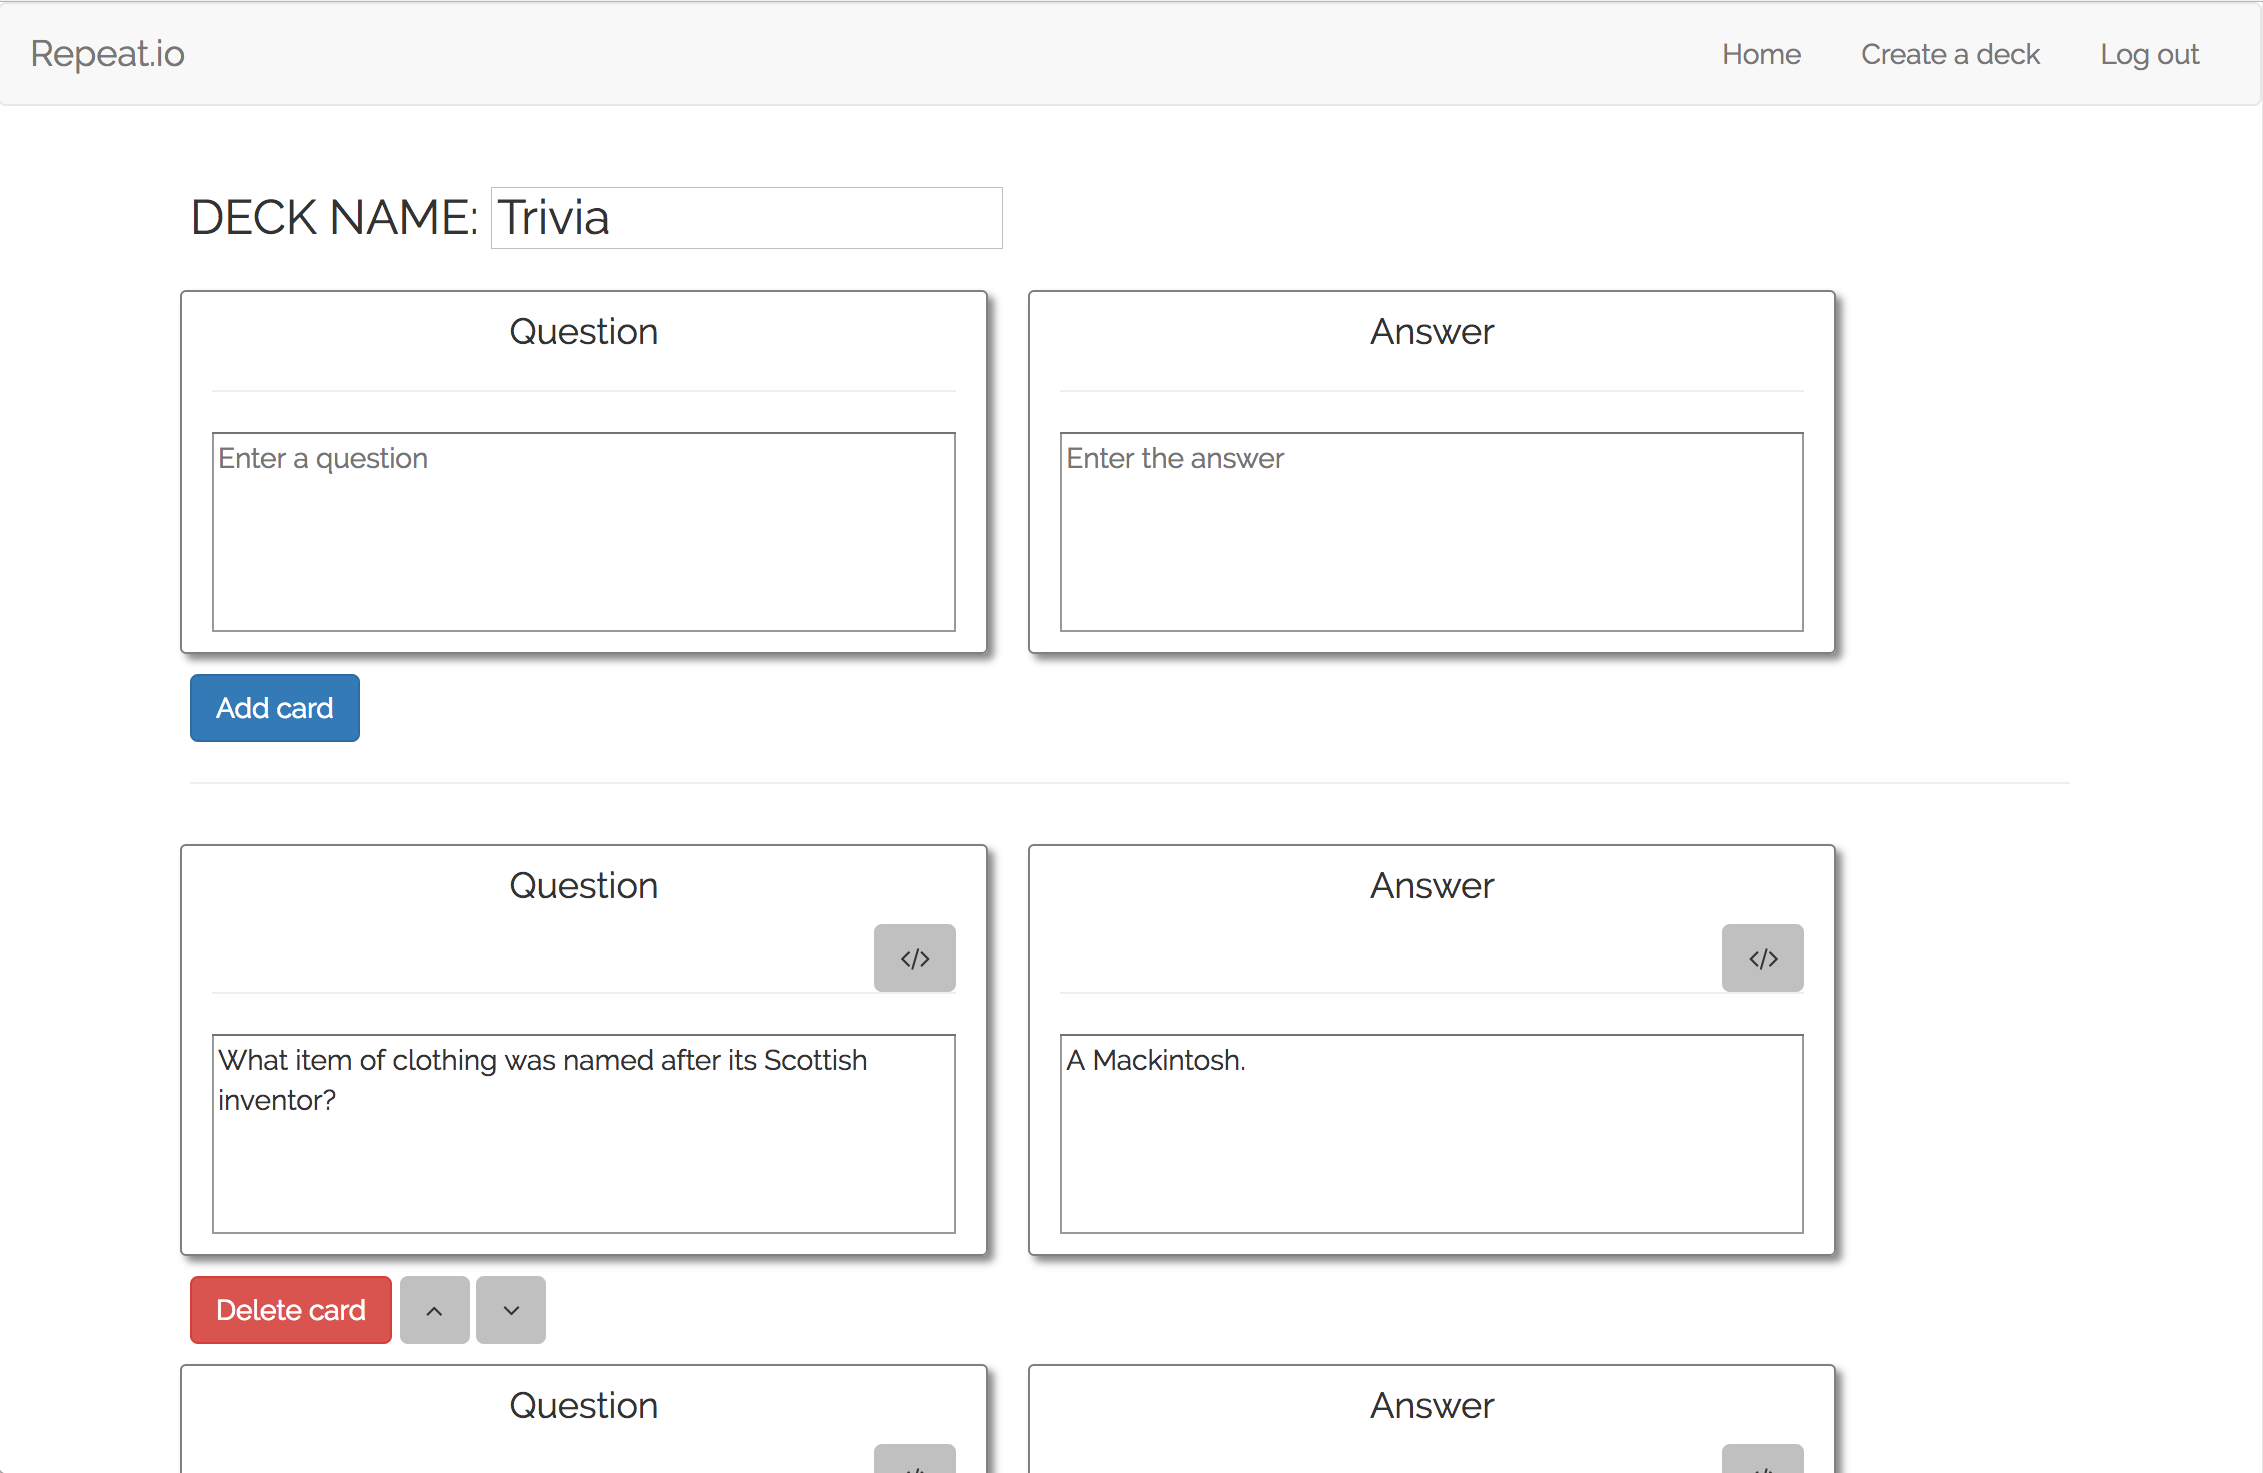Move the Mackintosh card down with the down-chevron
The height and width of the screenshot is (1473, 2263).
click(511, 1310)
